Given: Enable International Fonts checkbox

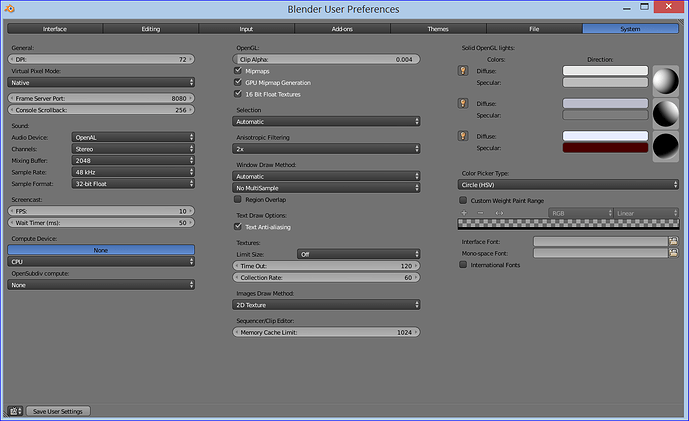Looking at the screenshot, I should click(463, 265).
